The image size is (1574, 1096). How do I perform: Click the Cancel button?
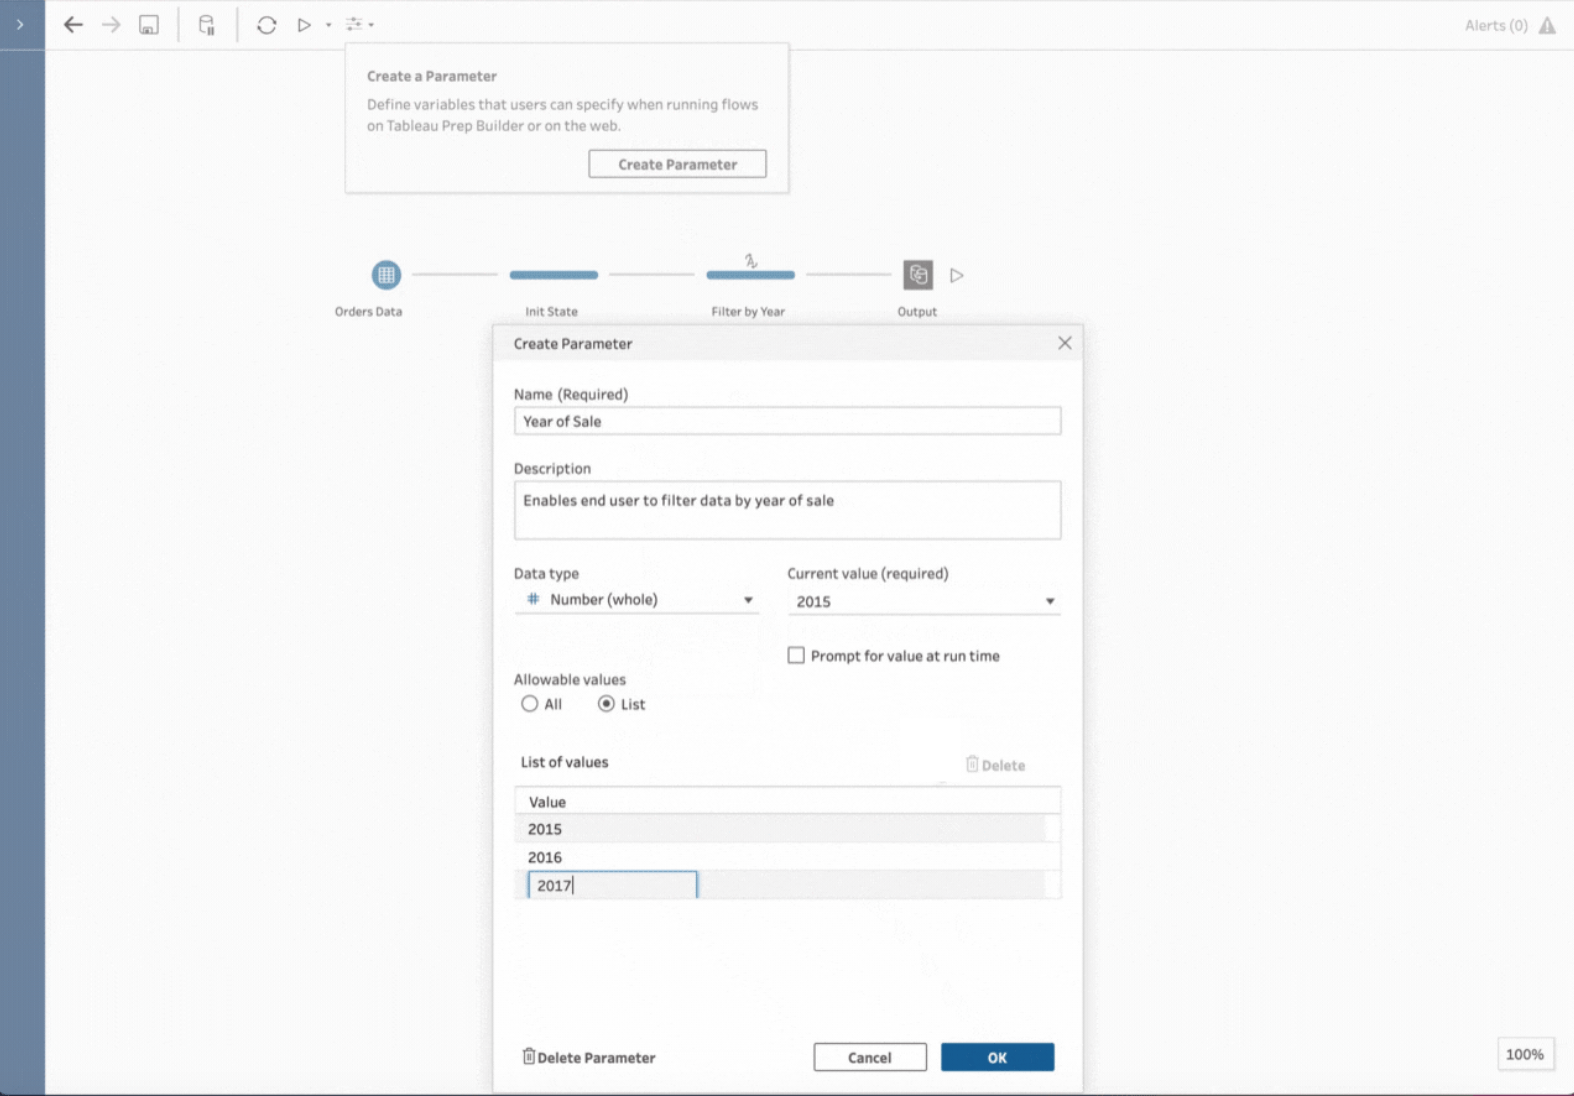point(869,1057)
